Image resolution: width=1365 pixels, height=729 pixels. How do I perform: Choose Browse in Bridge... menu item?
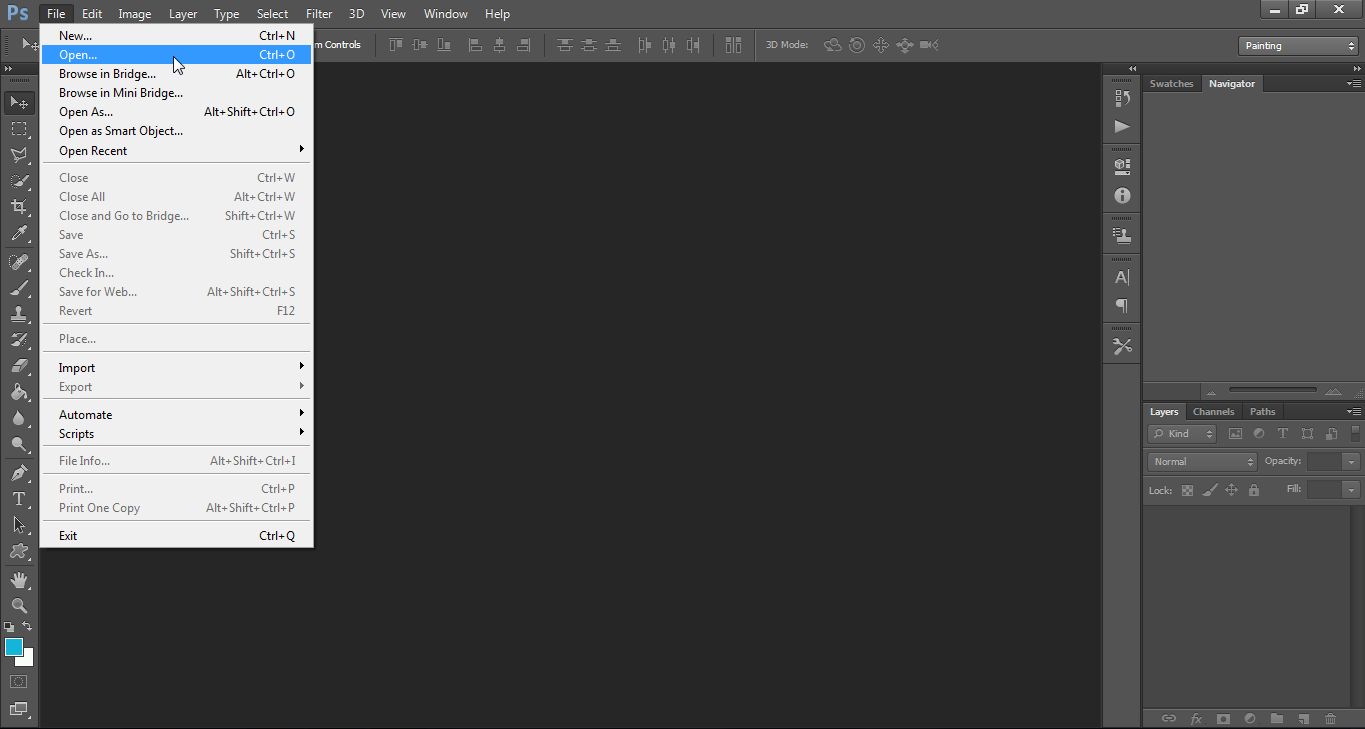pos(176,74)
